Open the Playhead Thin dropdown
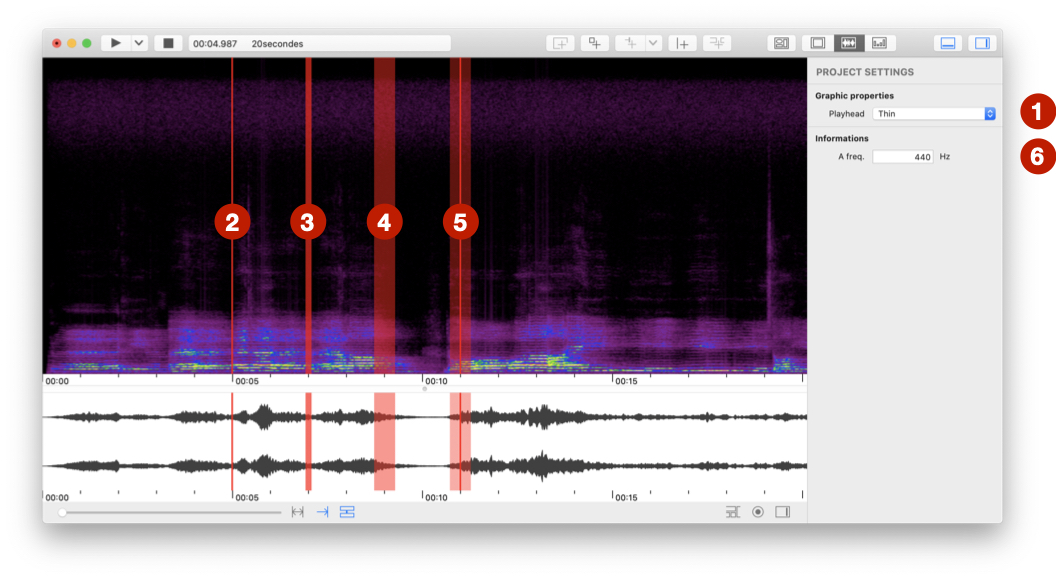1056x579 pixels. (934, 114)
